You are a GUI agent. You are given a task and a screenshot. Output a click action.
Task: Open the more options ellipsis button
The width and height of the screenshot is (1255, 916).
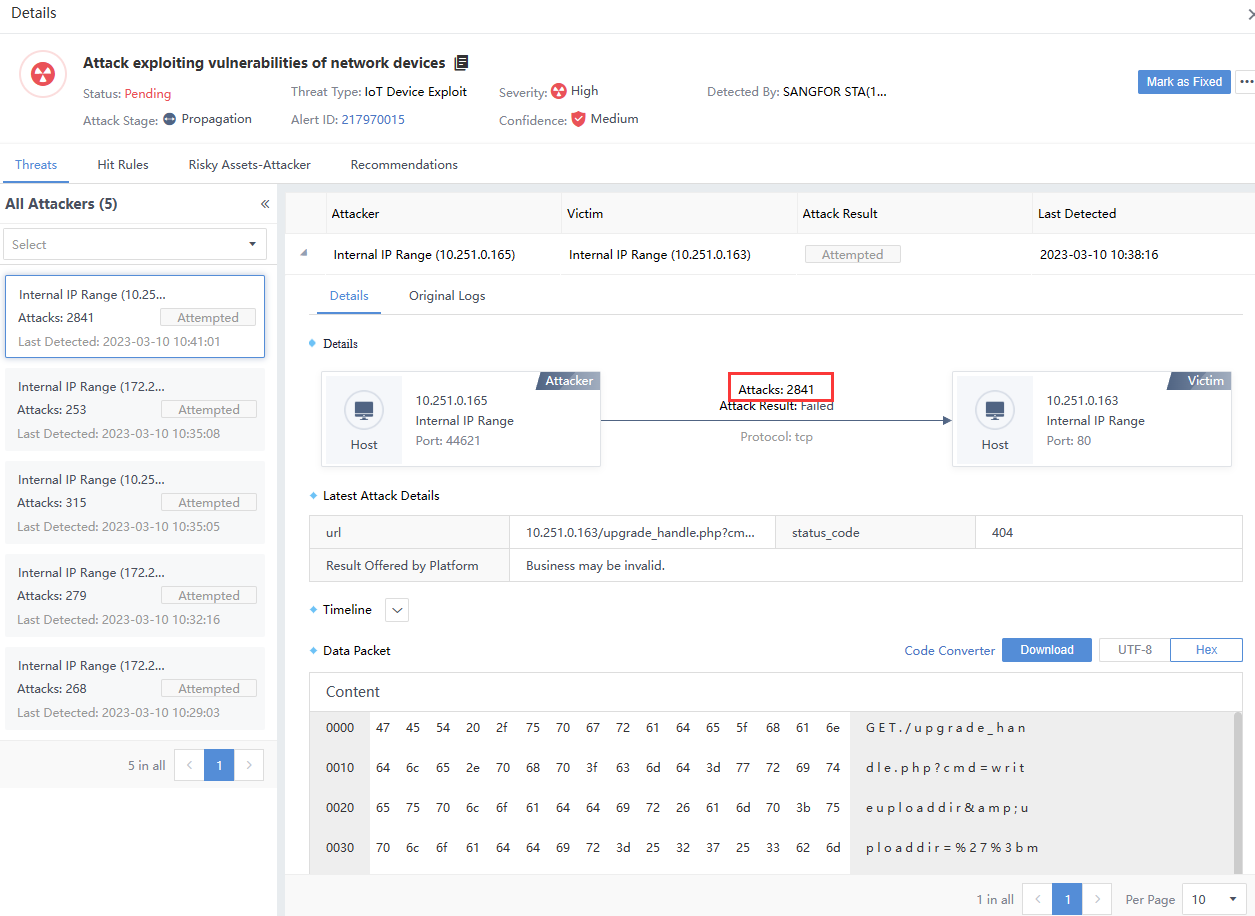[1245, 82]
